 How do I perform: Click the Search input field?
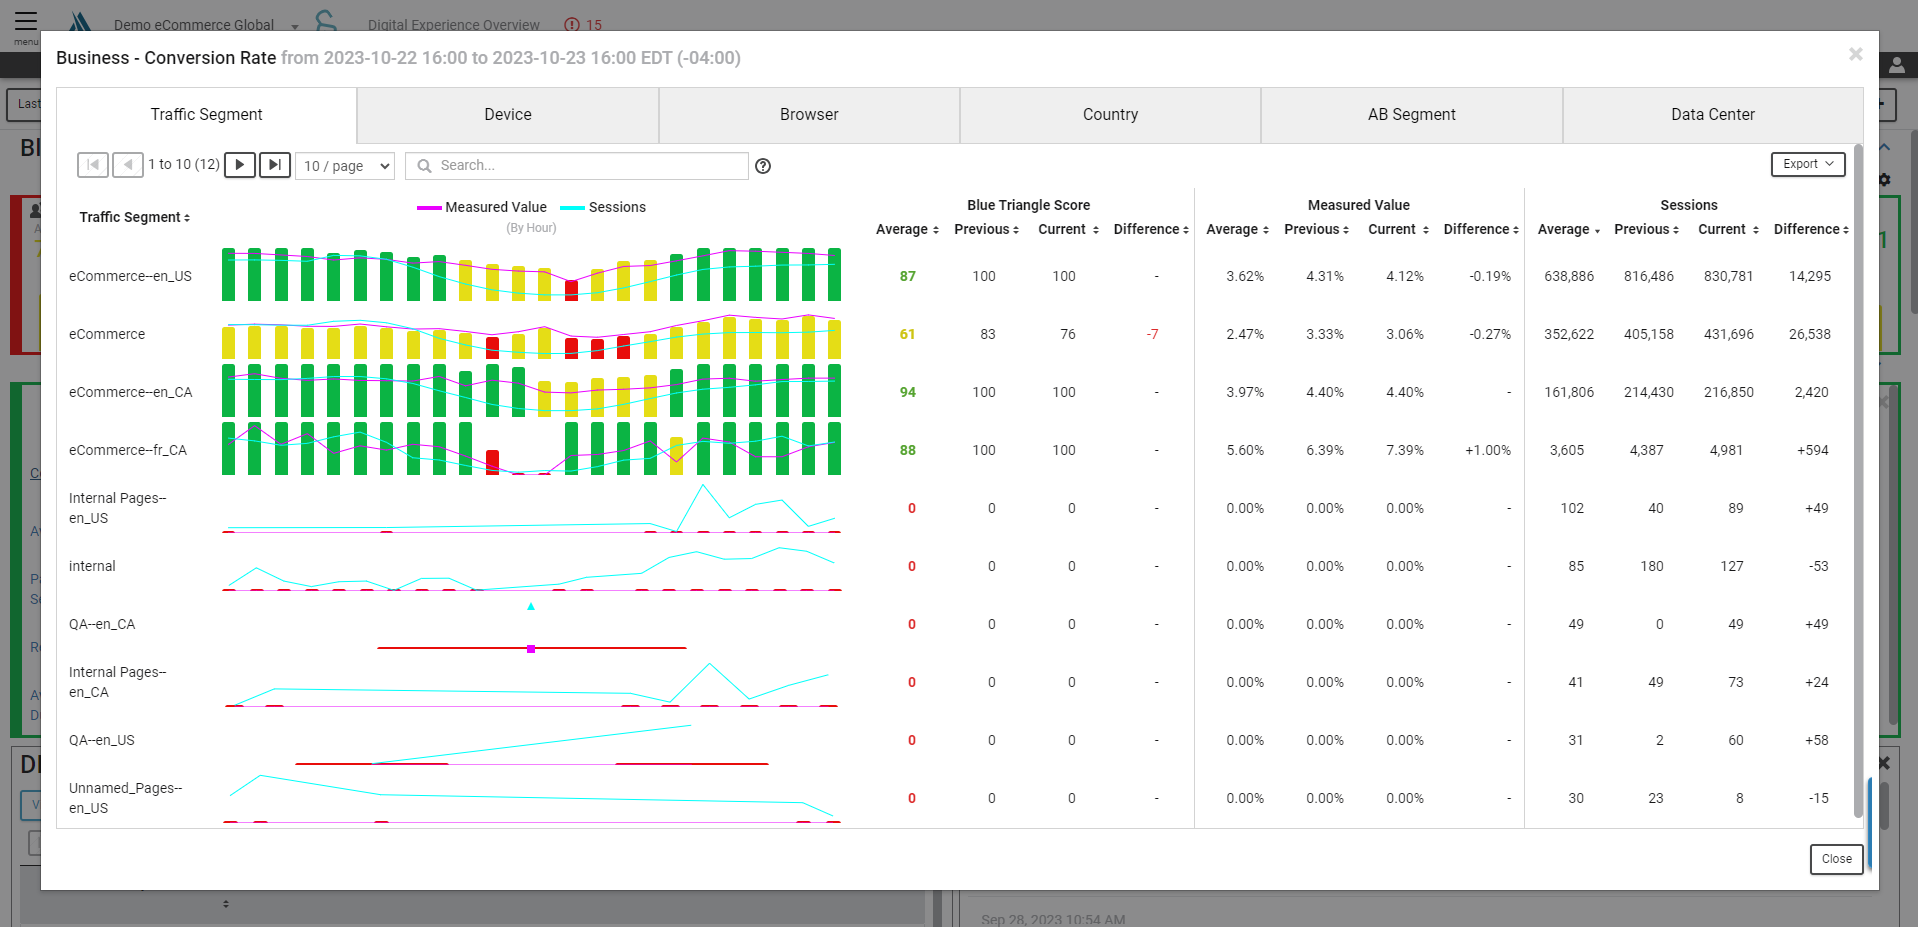[x=577, y=166]
